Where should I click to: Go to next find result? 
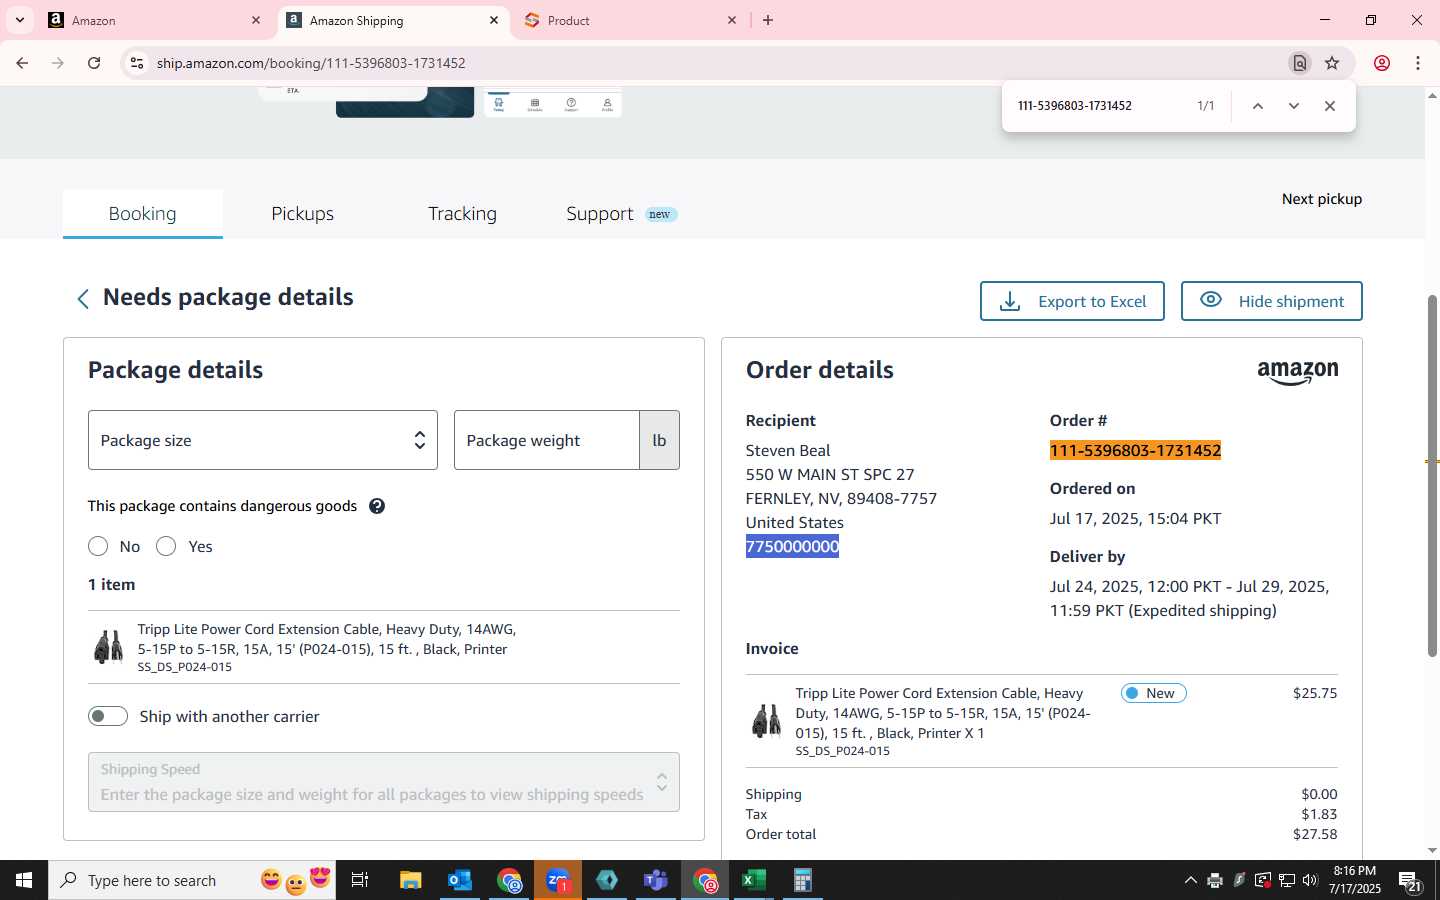[x=1294, y=106]
